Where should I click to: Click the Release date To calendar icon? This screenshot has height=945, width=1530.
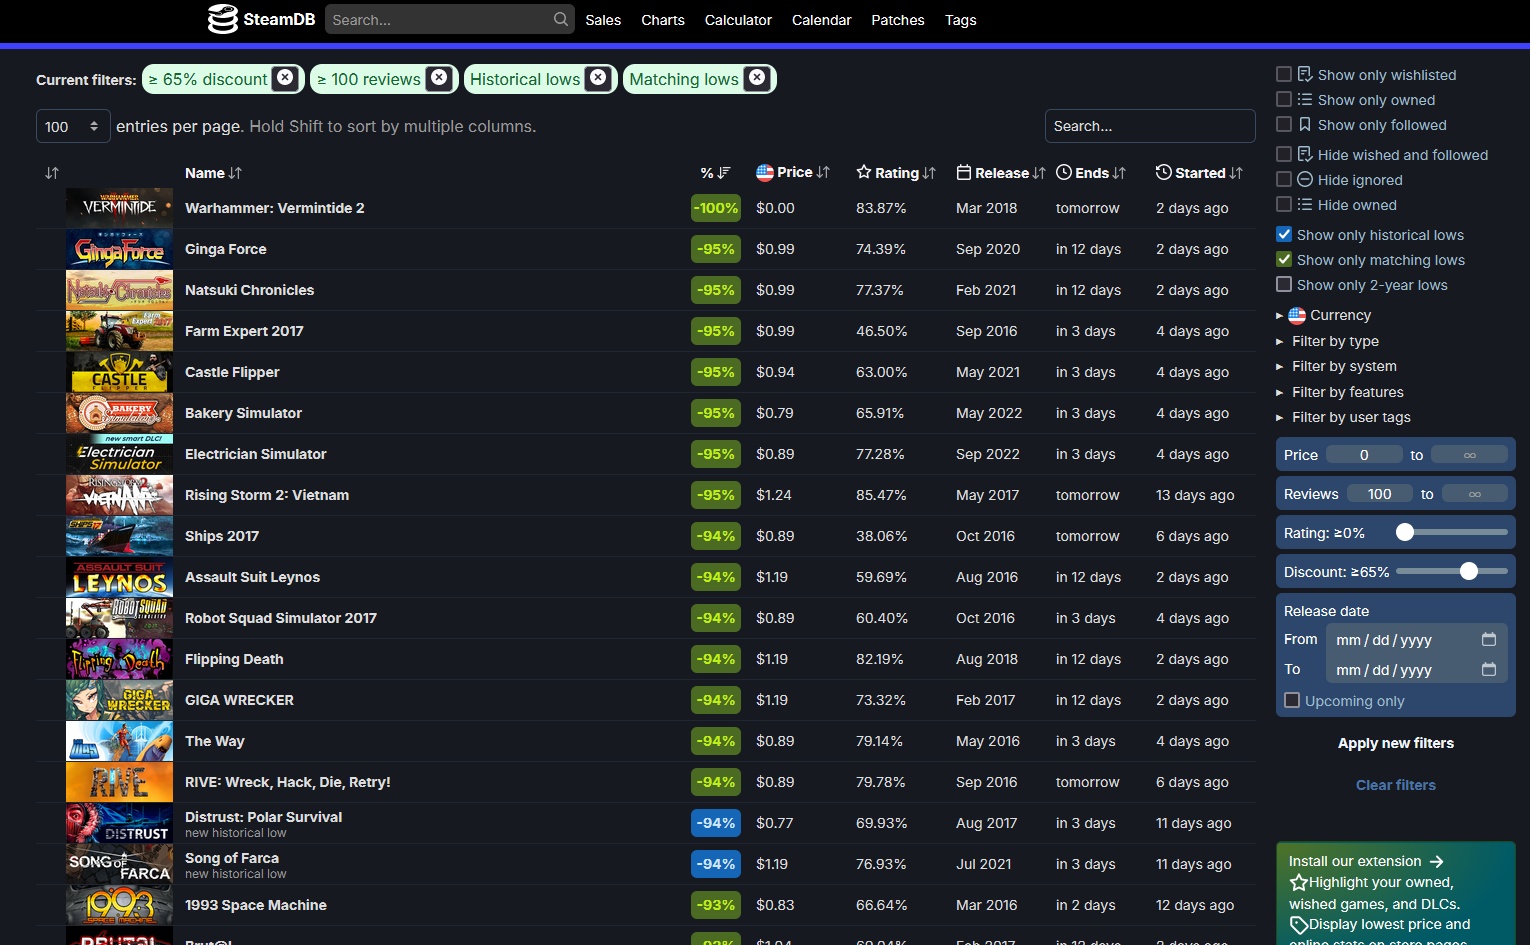click(1488, 669)
